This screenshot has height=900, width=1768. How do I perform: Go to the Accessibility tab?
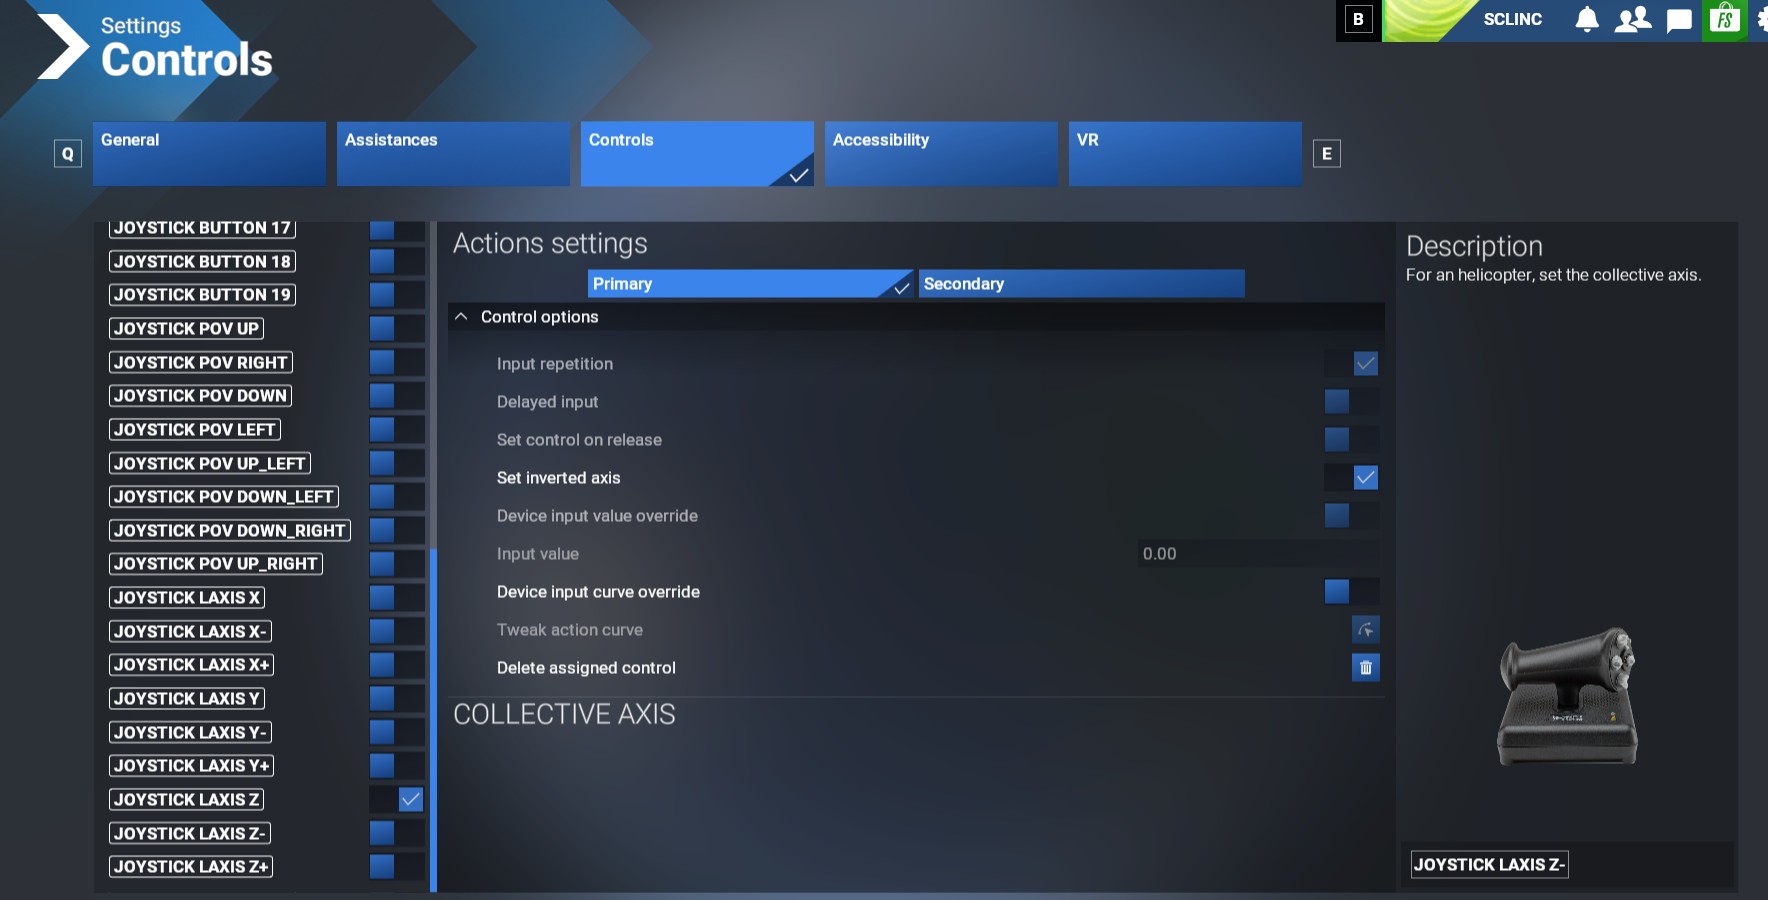pyautogui.click(x=941, y=154)
